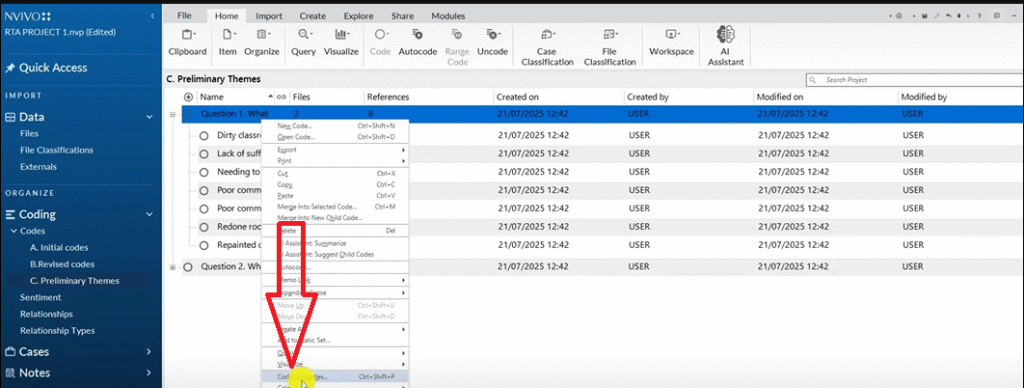Switch to the Explore tab

(358, 16)
